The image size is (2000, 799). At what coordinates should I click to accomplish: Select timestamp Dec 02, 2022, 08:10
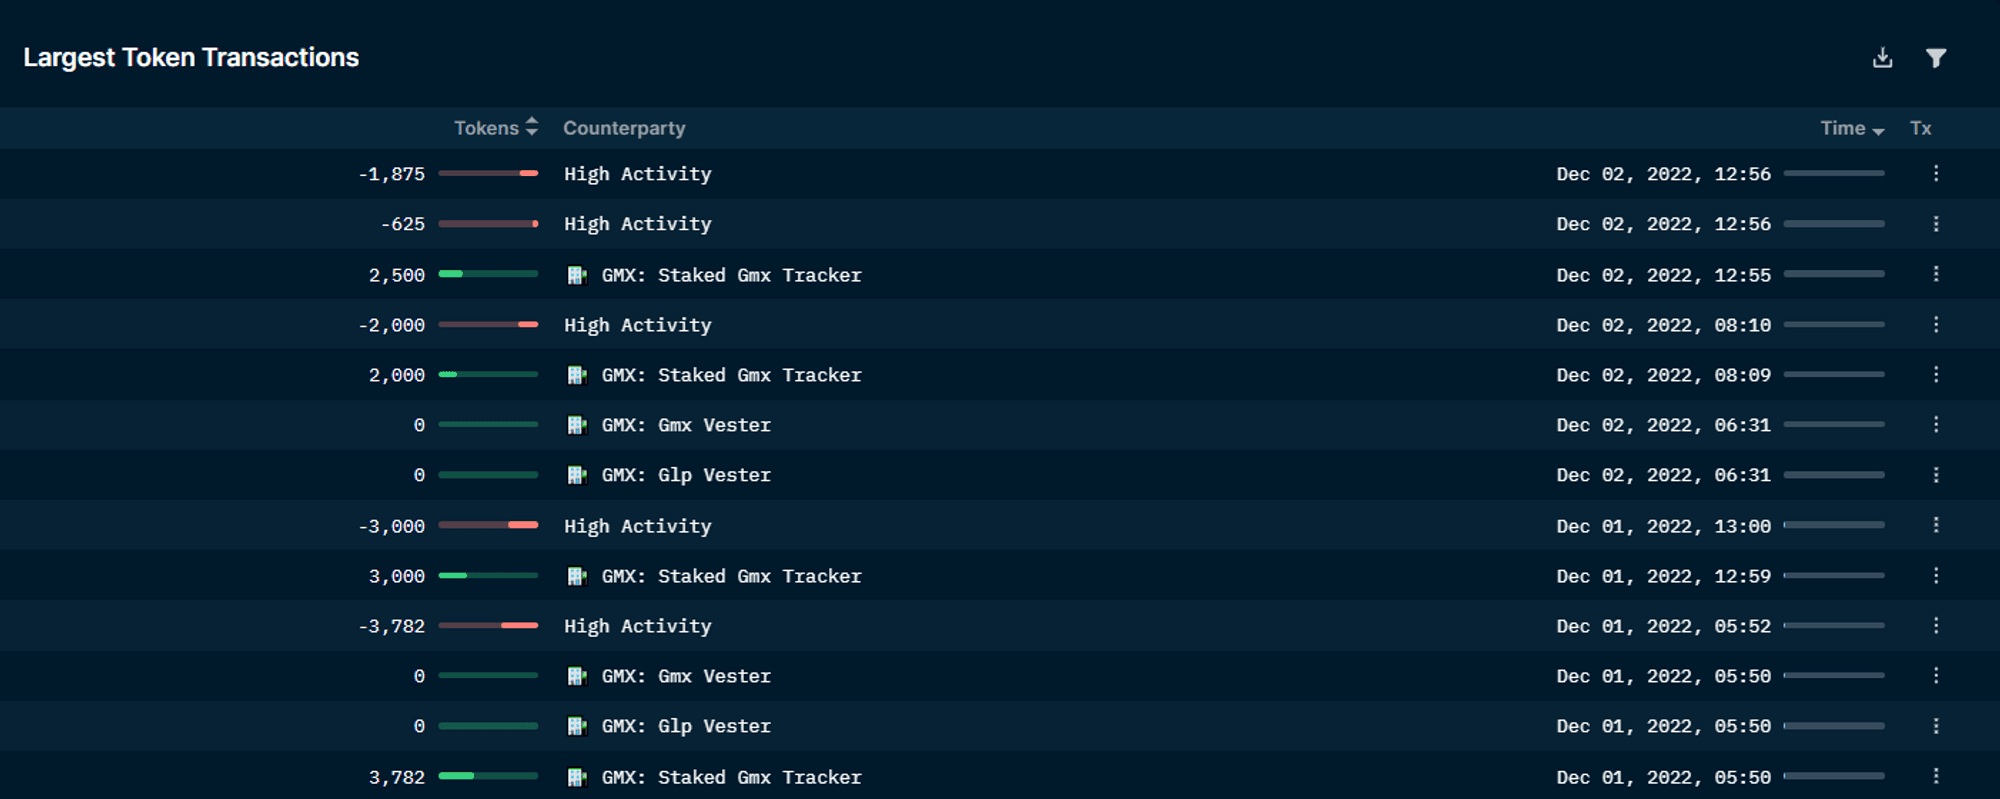point(1663,325)
